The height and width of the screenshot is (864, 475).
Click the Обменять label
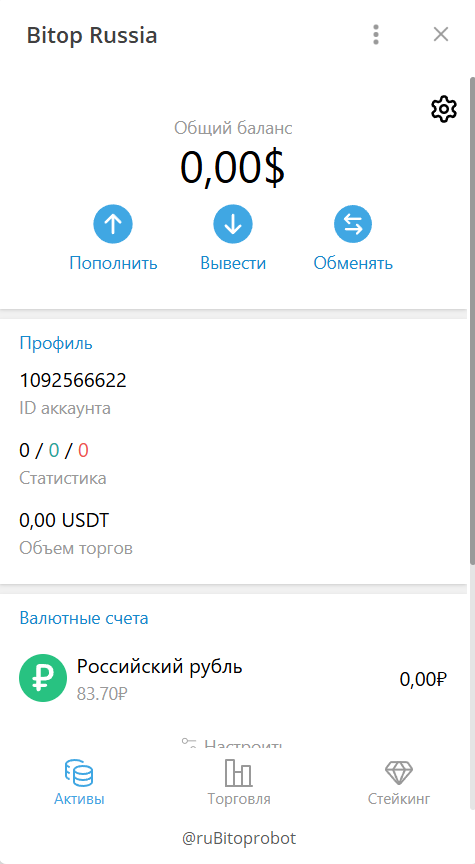(353, 263)
